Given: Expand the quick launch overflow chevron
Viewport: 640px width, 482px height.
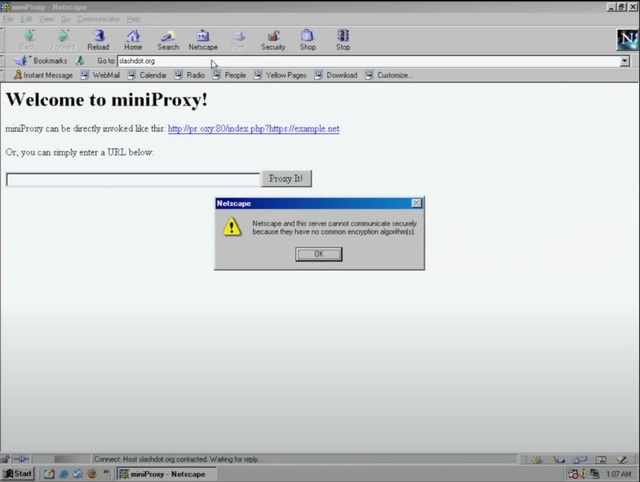Looking at the screenshot, I should coord(106,472).
